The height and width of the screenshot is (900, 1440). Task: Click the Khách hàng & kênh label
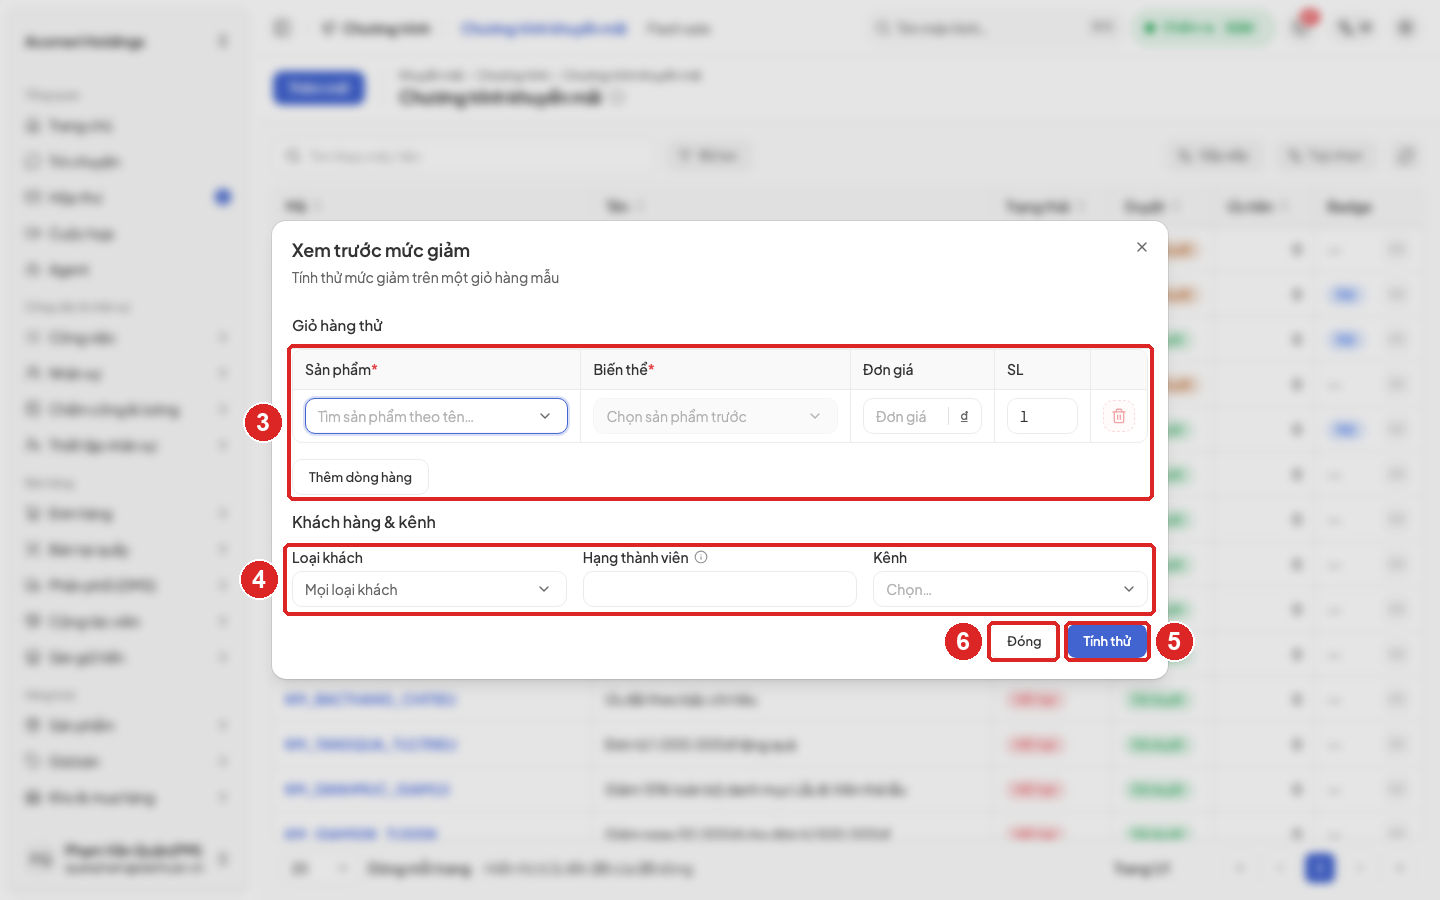pyautogui.click(x=364, y=522)
